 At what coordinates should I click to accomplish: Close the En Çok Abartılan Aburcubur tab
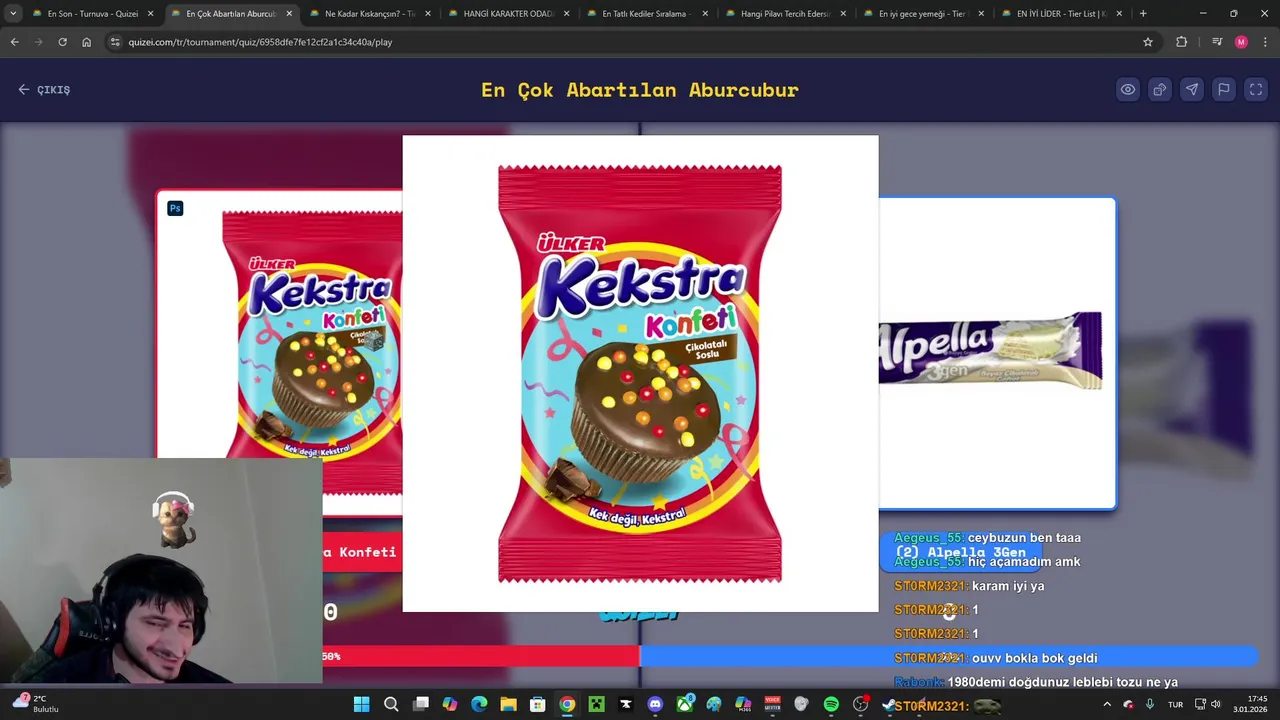[289, 14]
